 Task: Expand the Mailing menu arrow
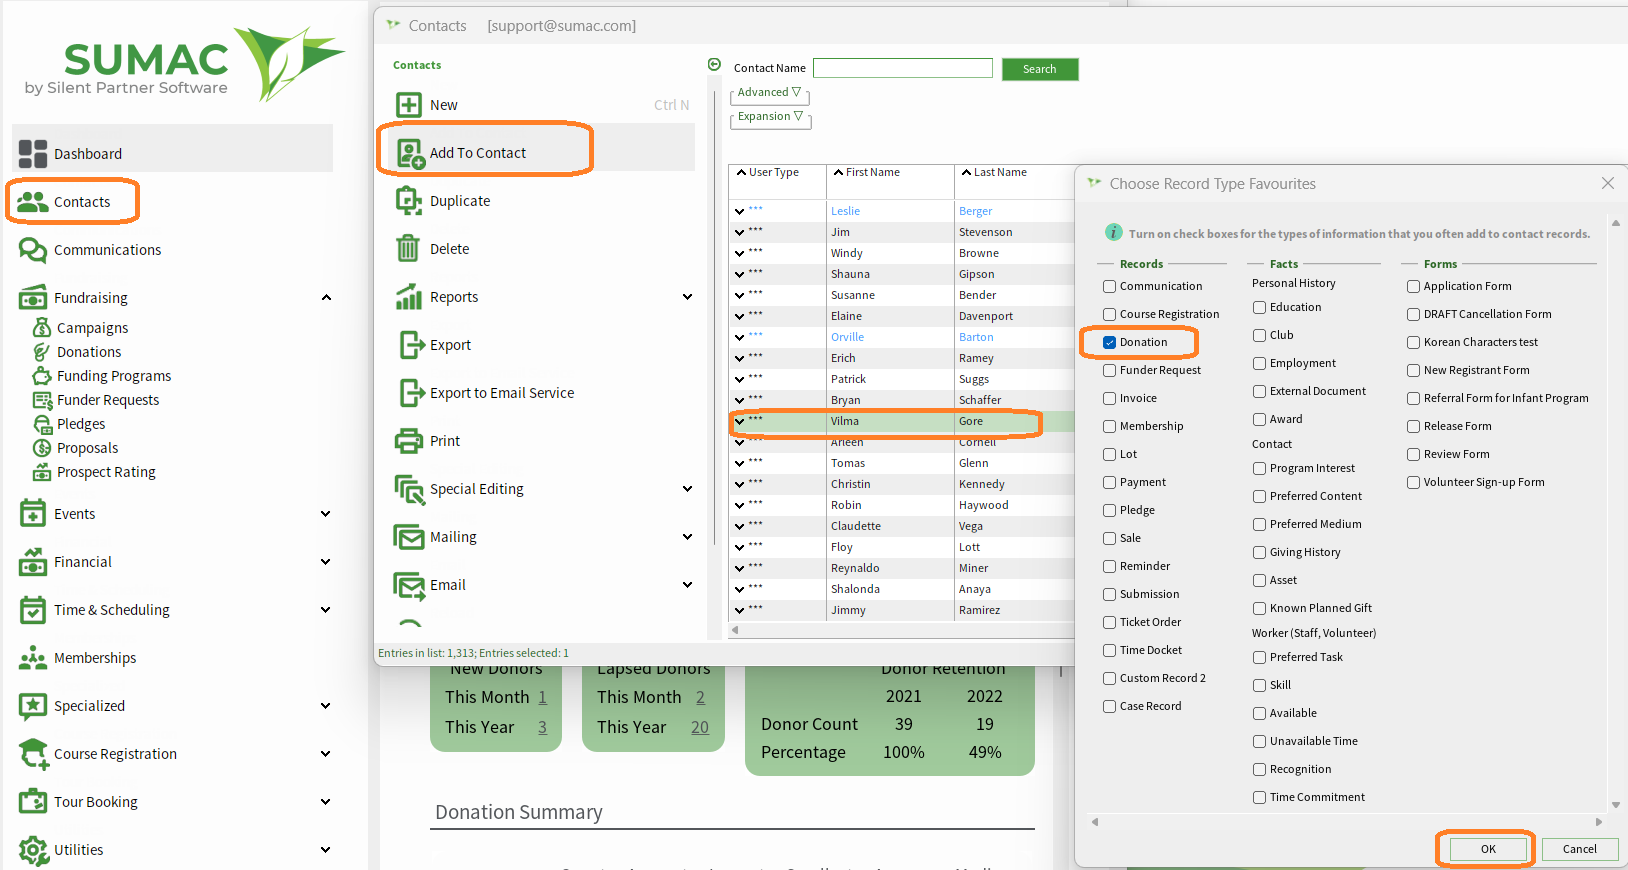click(687, 537)
